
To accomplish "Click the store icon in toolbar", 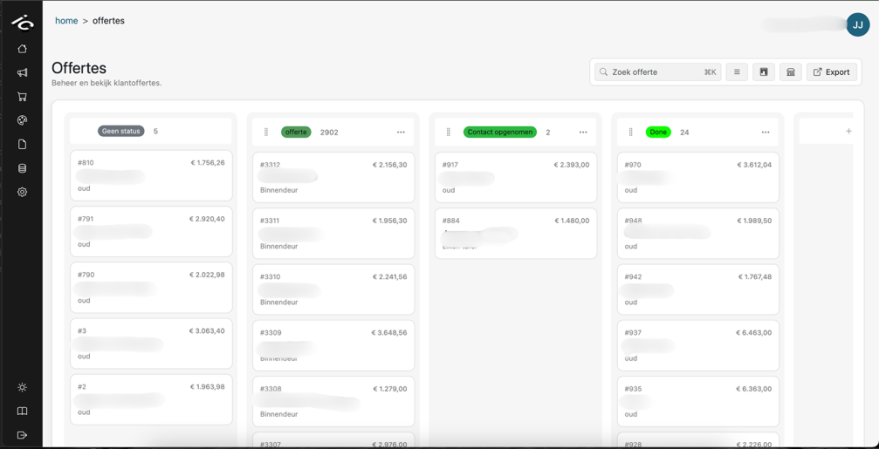I will point(790,72).
